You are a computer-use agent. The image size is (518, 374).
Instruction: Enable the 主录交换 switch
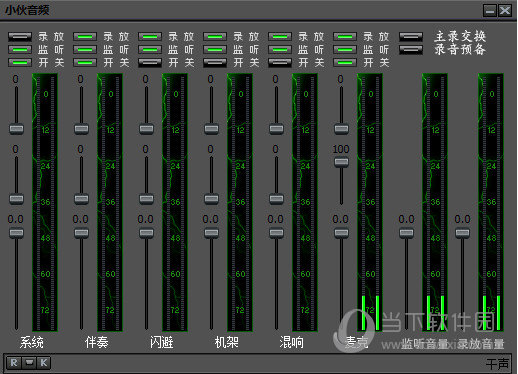coord(411,36)
